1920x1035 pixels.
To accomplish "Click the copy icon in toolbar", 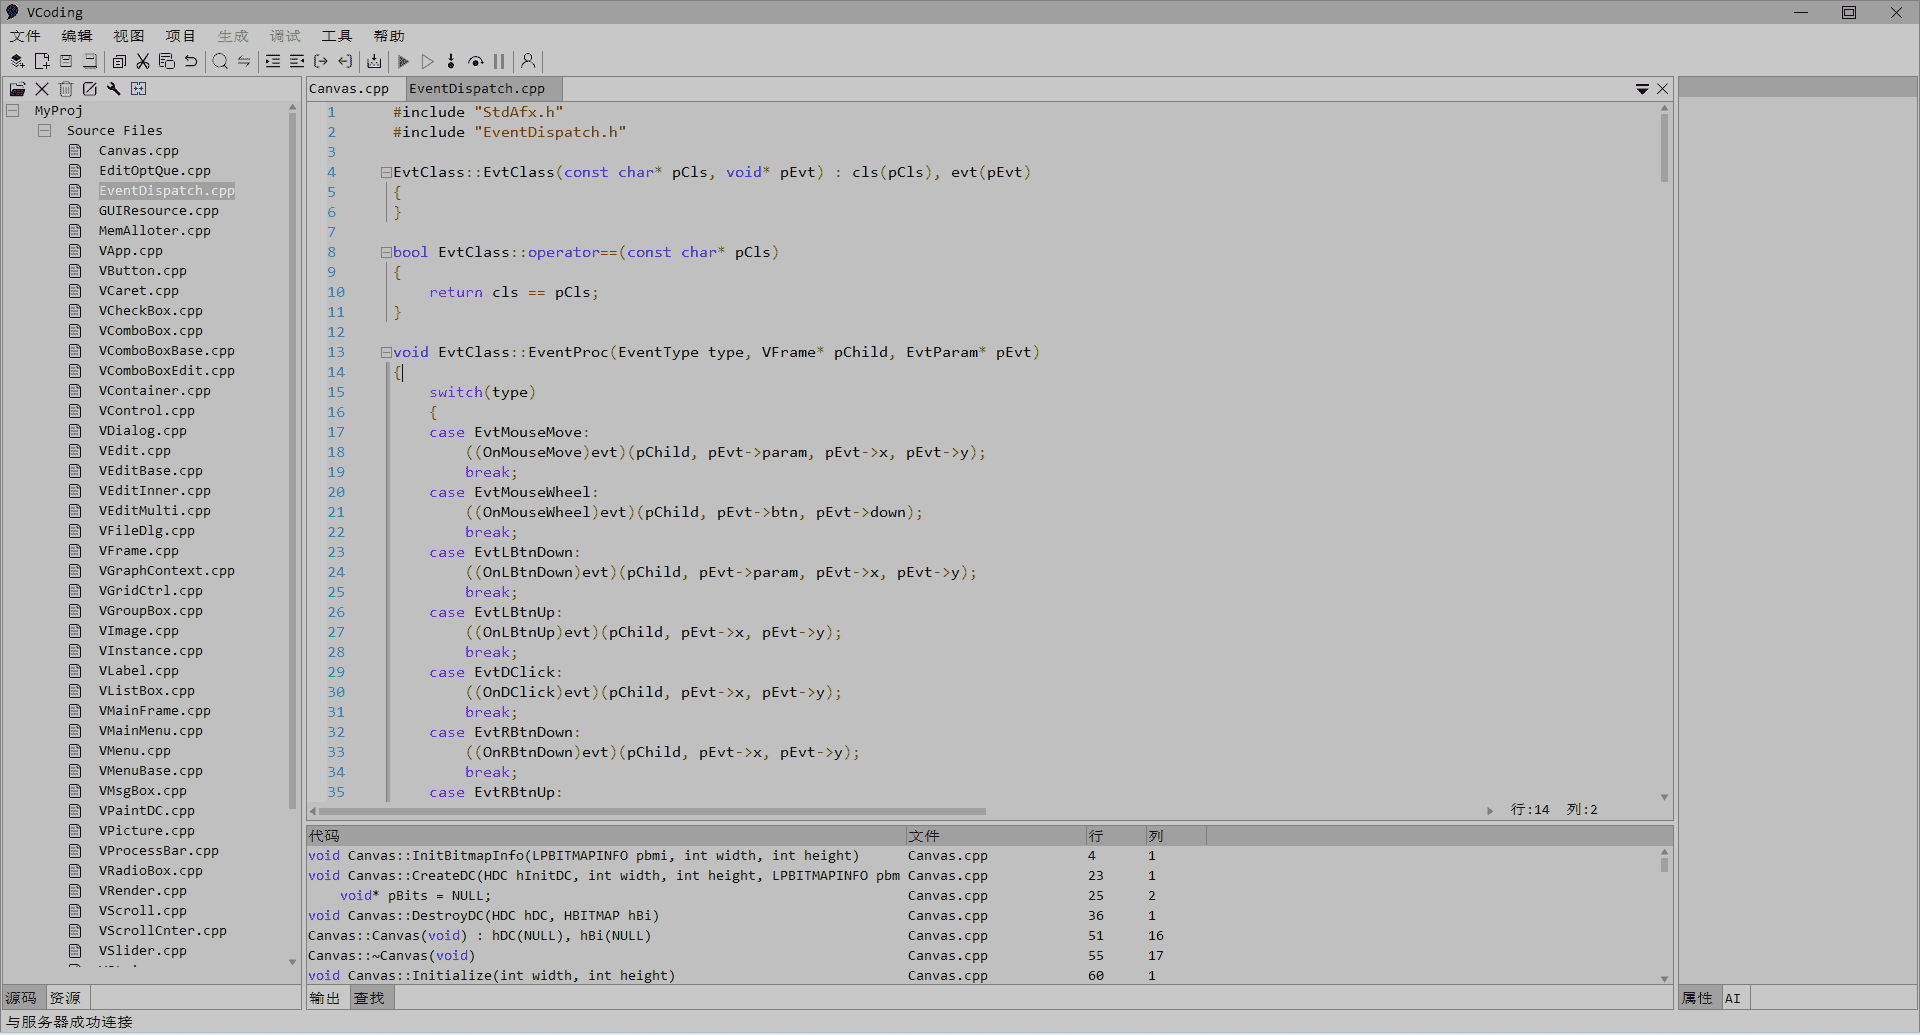I will pos(119,61).
